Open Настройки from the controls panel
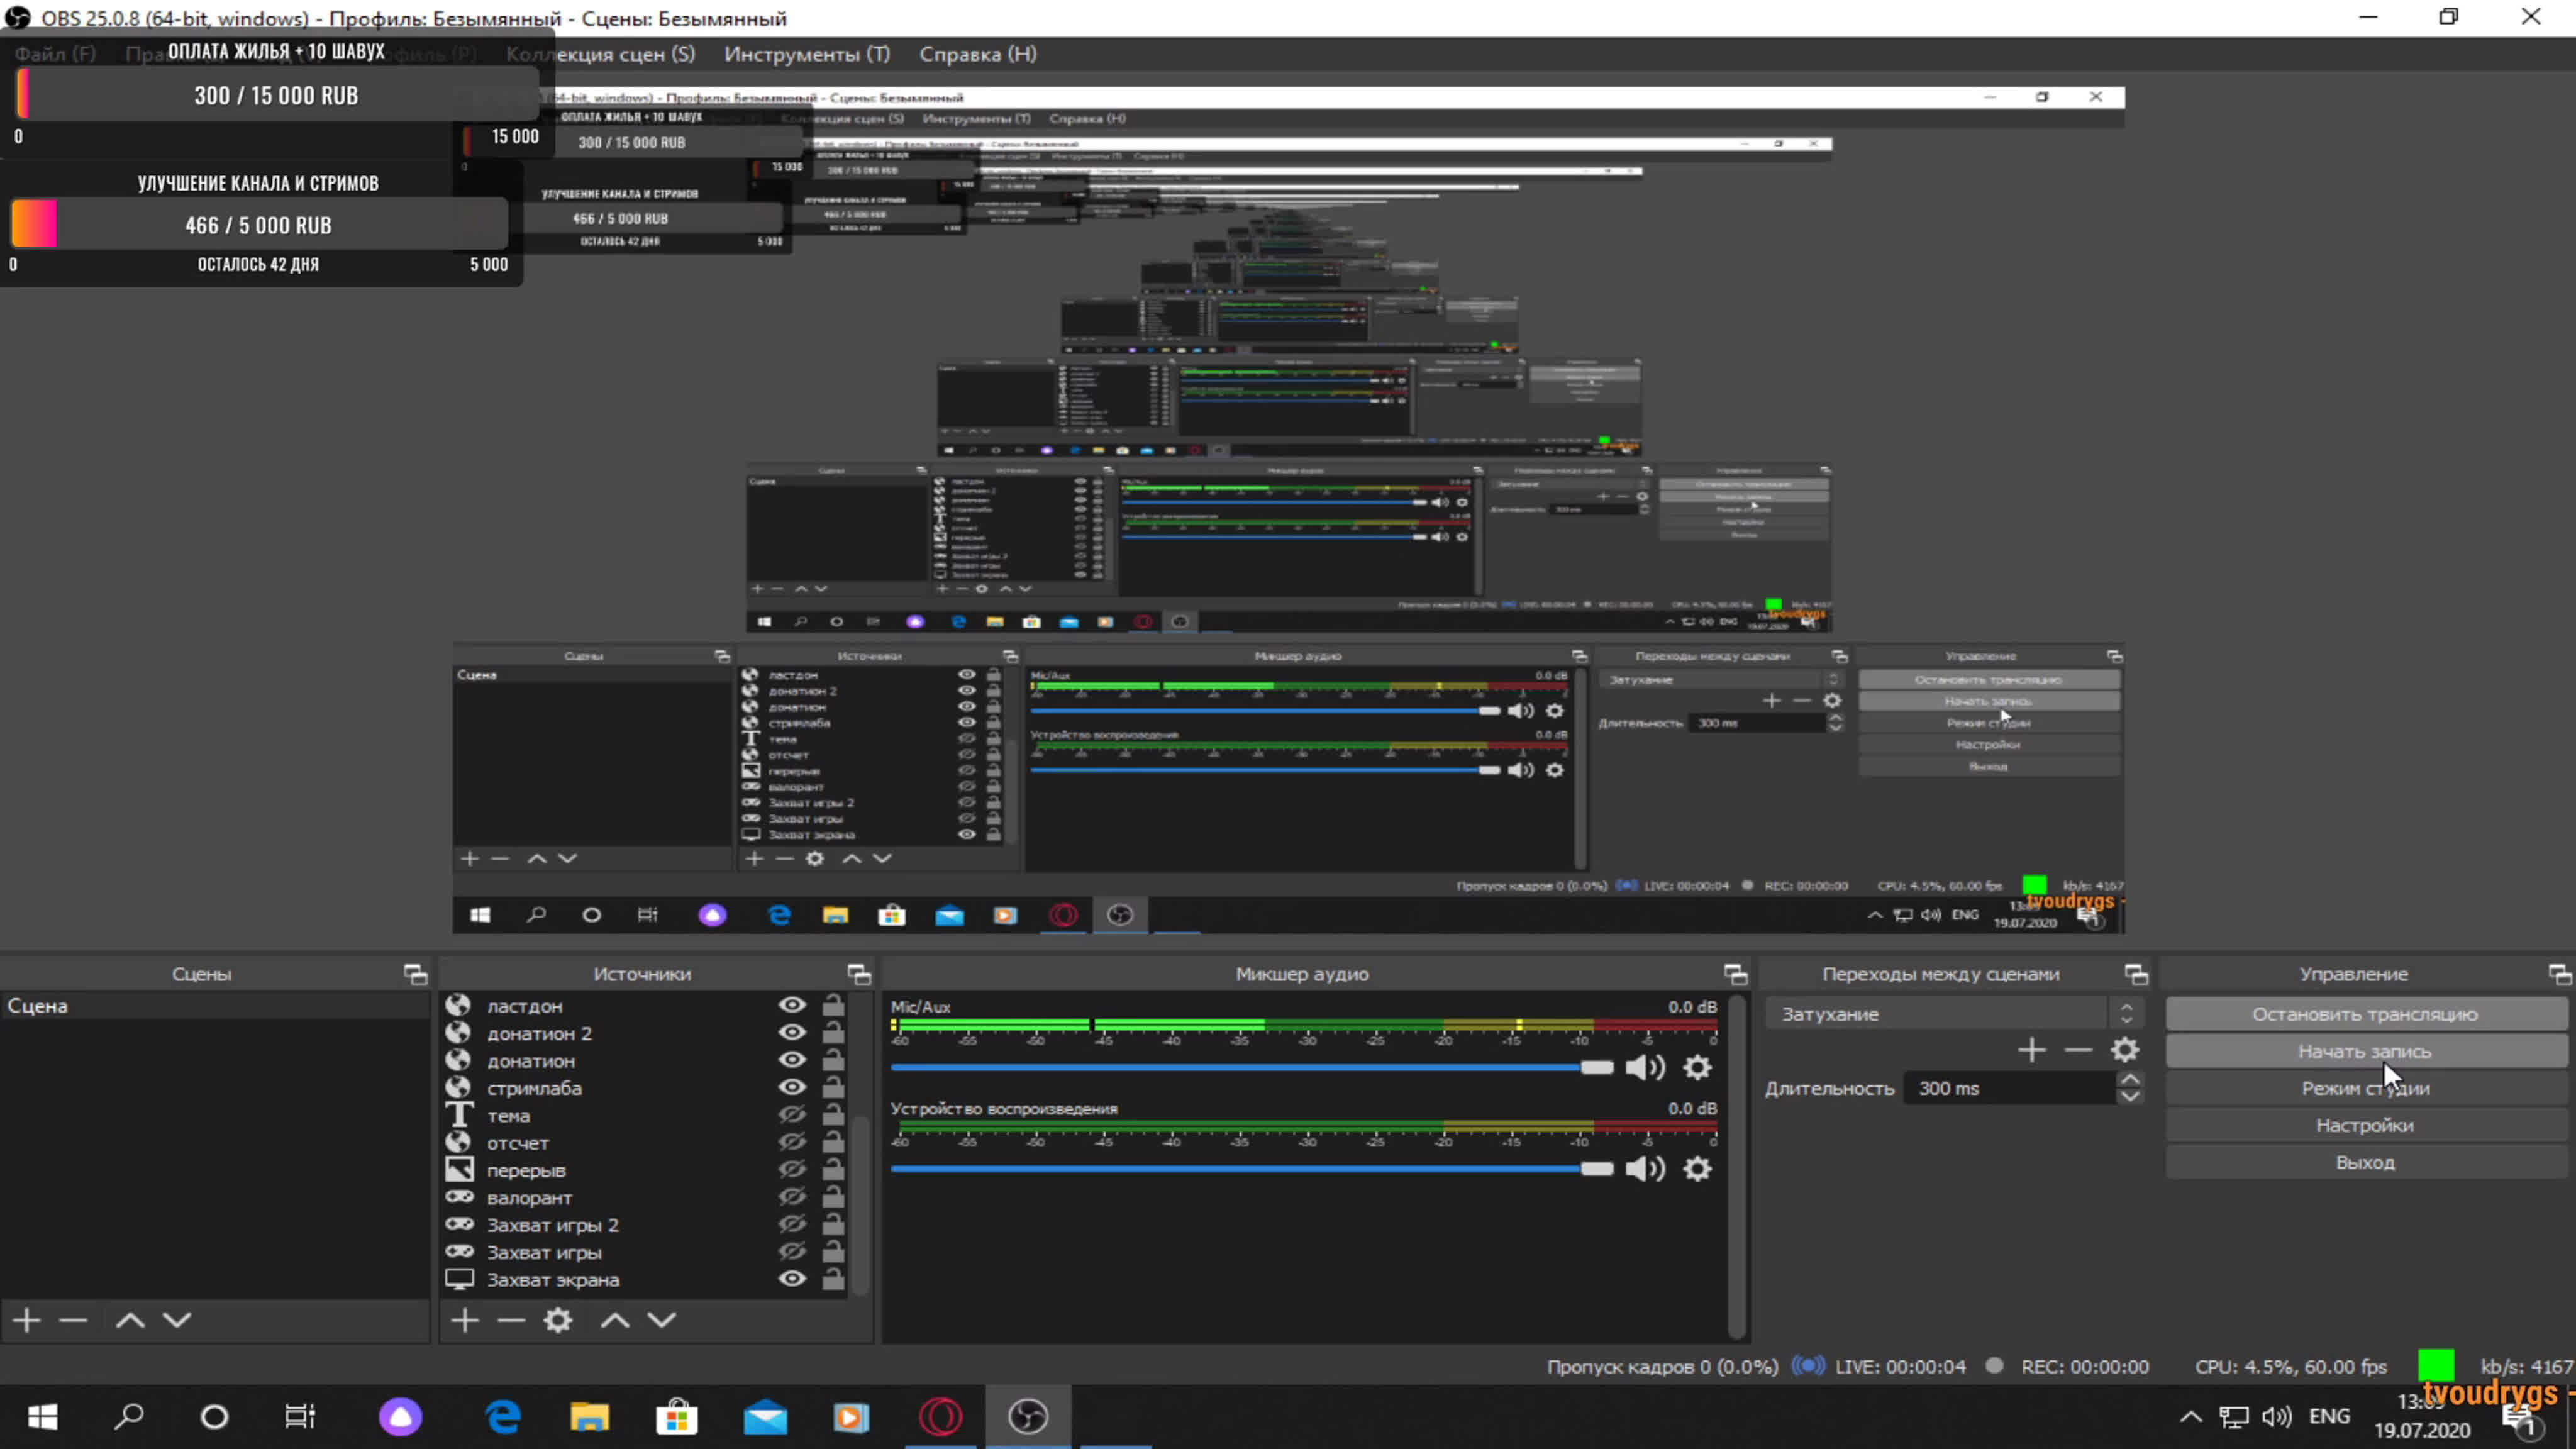Image resolution: width=2576 pixels, height=1449 pixels. (x=2365, y=1125)
